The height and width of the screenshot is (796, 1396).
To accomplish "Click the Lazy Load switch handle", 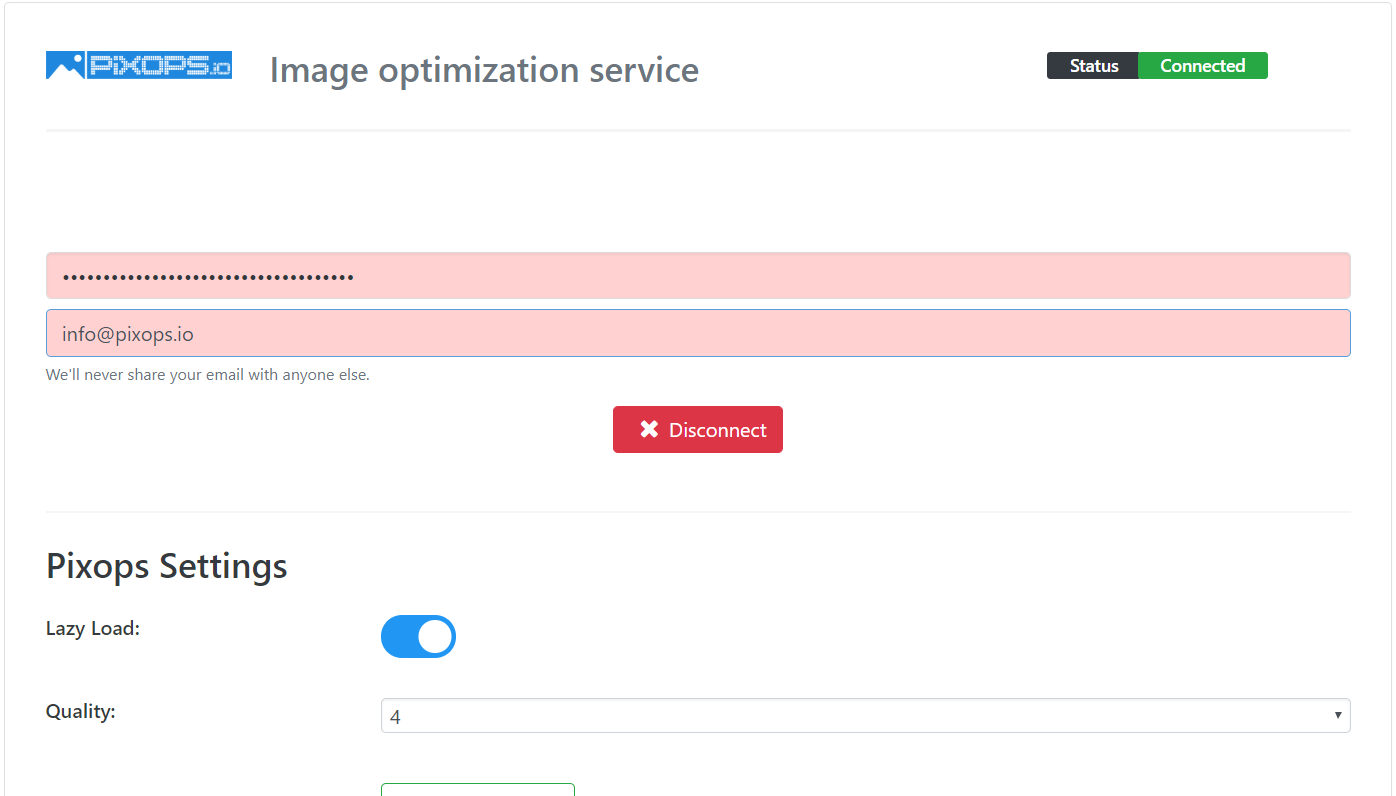I will coord(434,636).
